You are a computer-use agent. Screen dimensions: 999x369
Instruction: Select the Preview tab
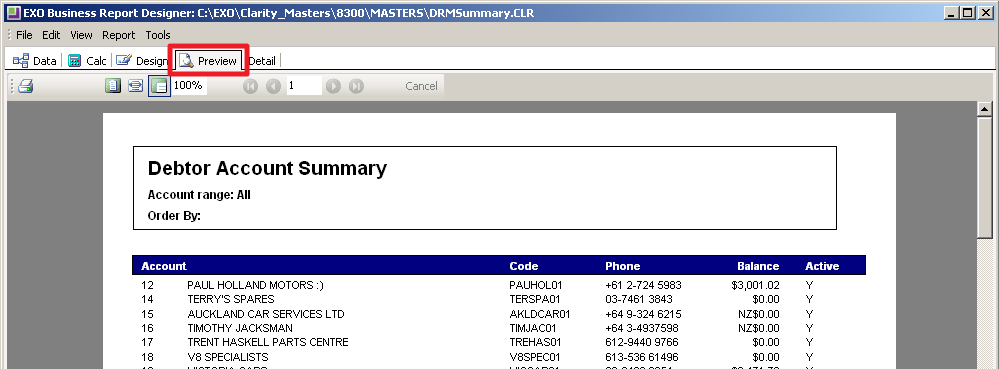pyautogui.click(x=208, y=61)
